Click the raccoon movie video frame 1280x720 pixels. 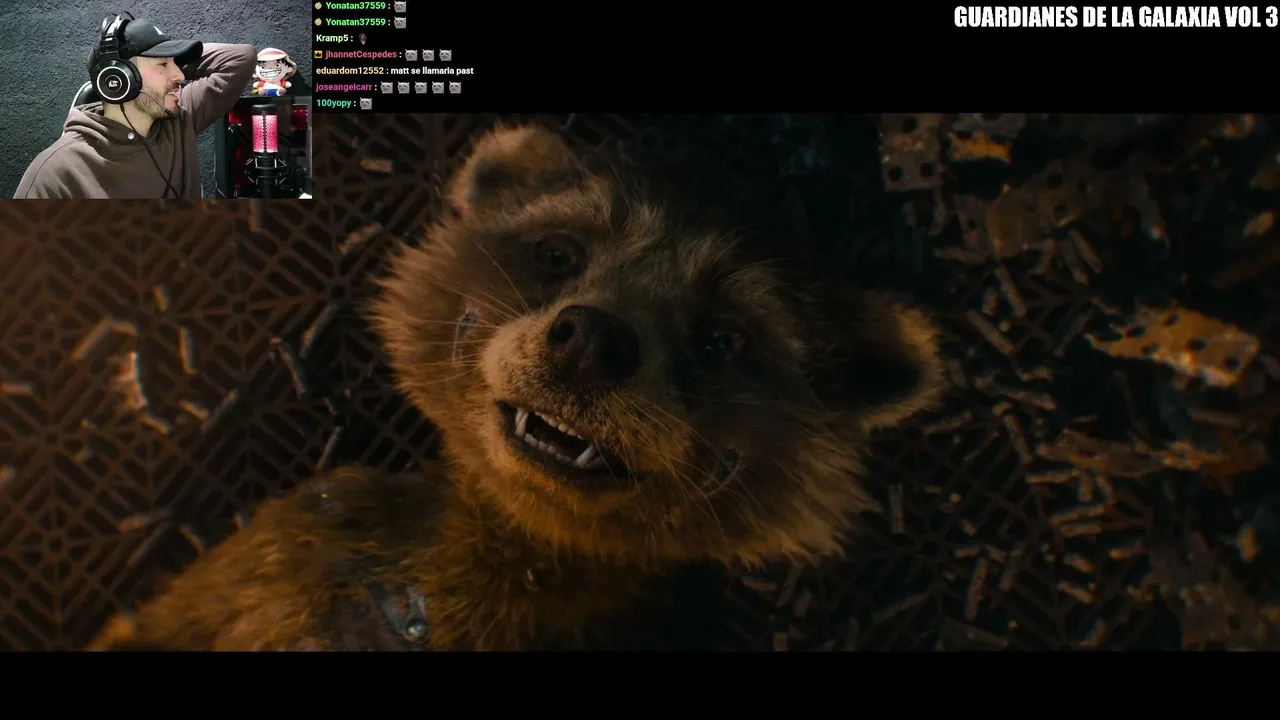640,382
